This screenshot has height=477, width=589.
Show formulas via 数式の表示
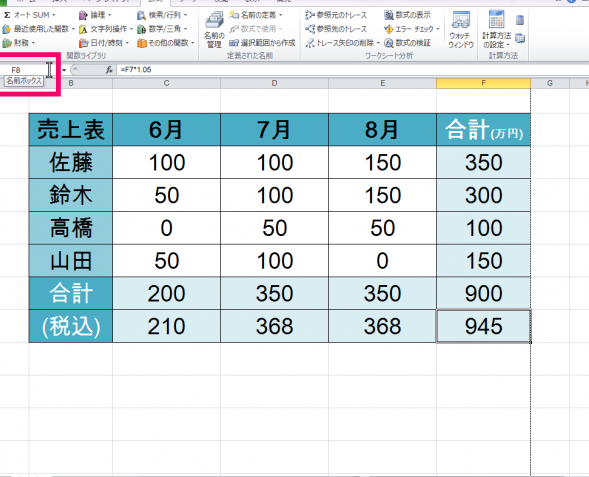click(x=407, y=15)
